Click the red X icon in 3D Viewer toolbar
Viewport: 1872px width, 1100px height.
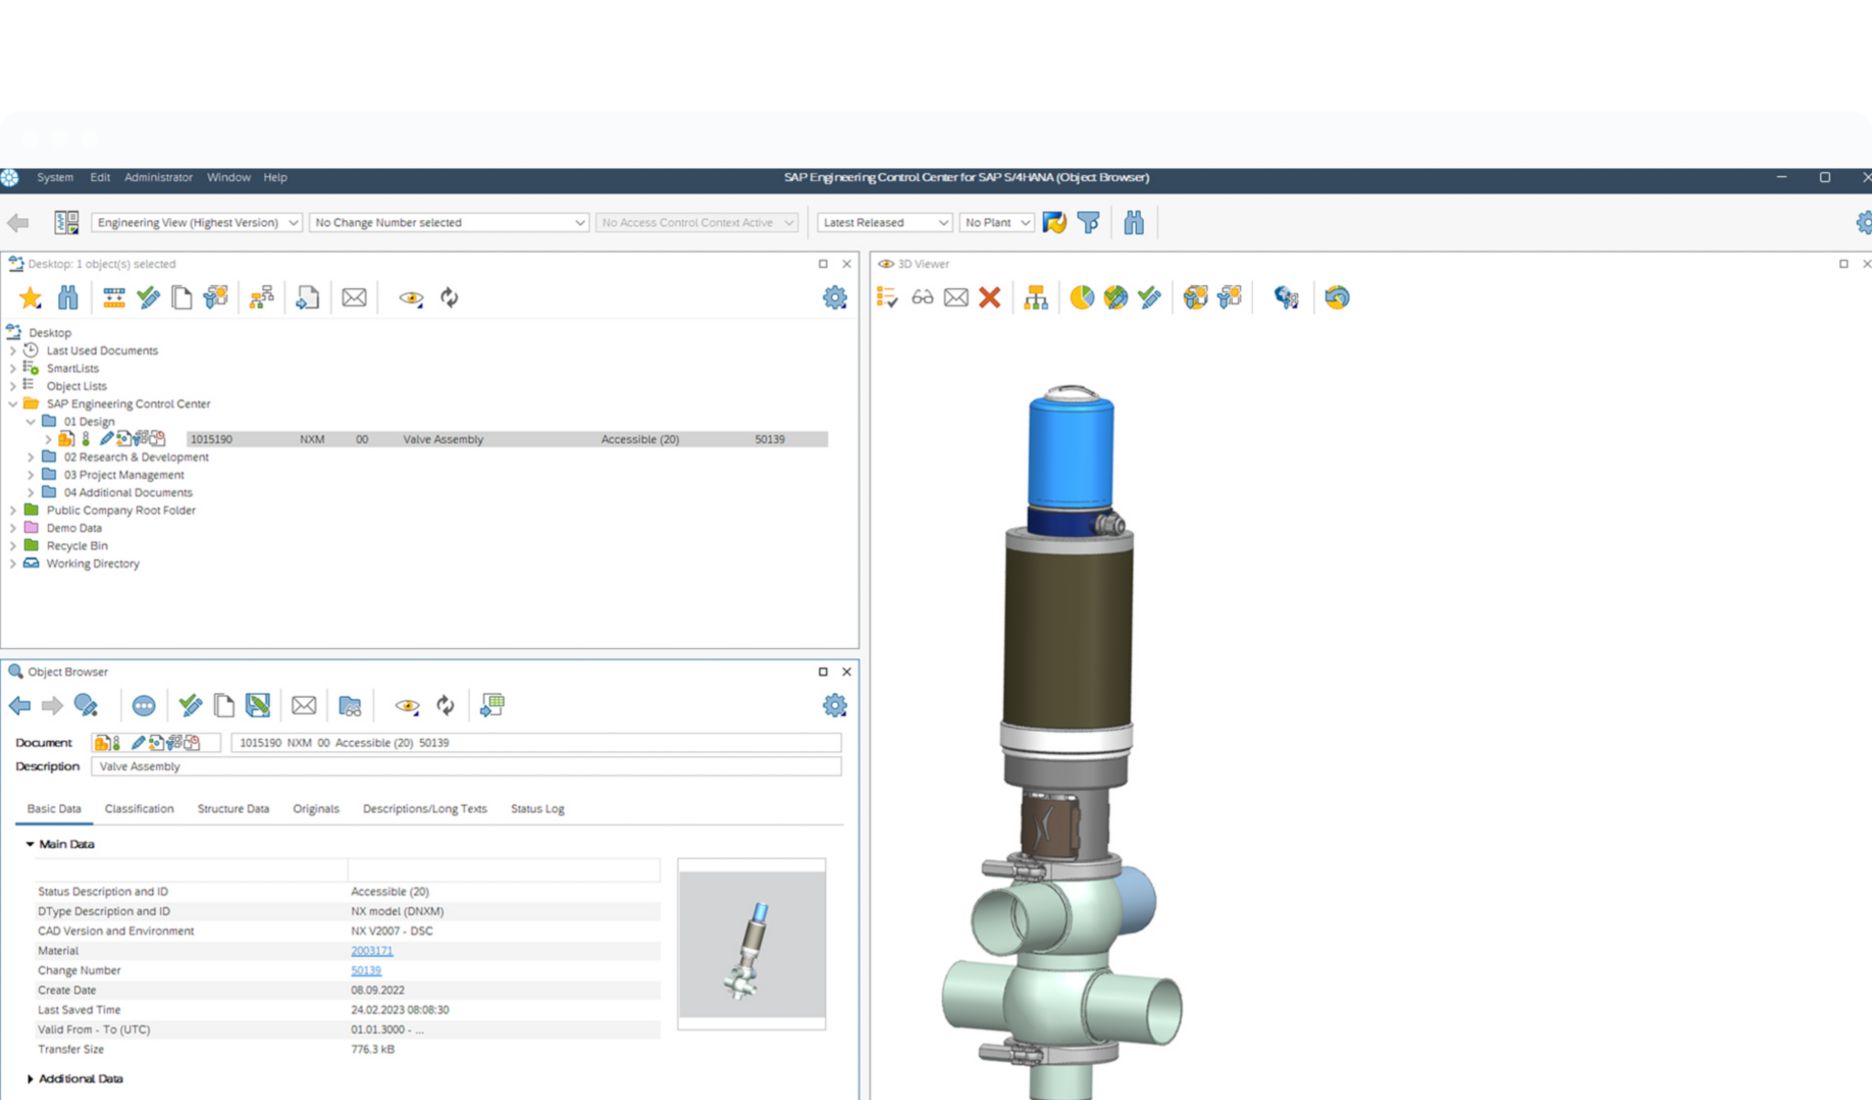989,298
